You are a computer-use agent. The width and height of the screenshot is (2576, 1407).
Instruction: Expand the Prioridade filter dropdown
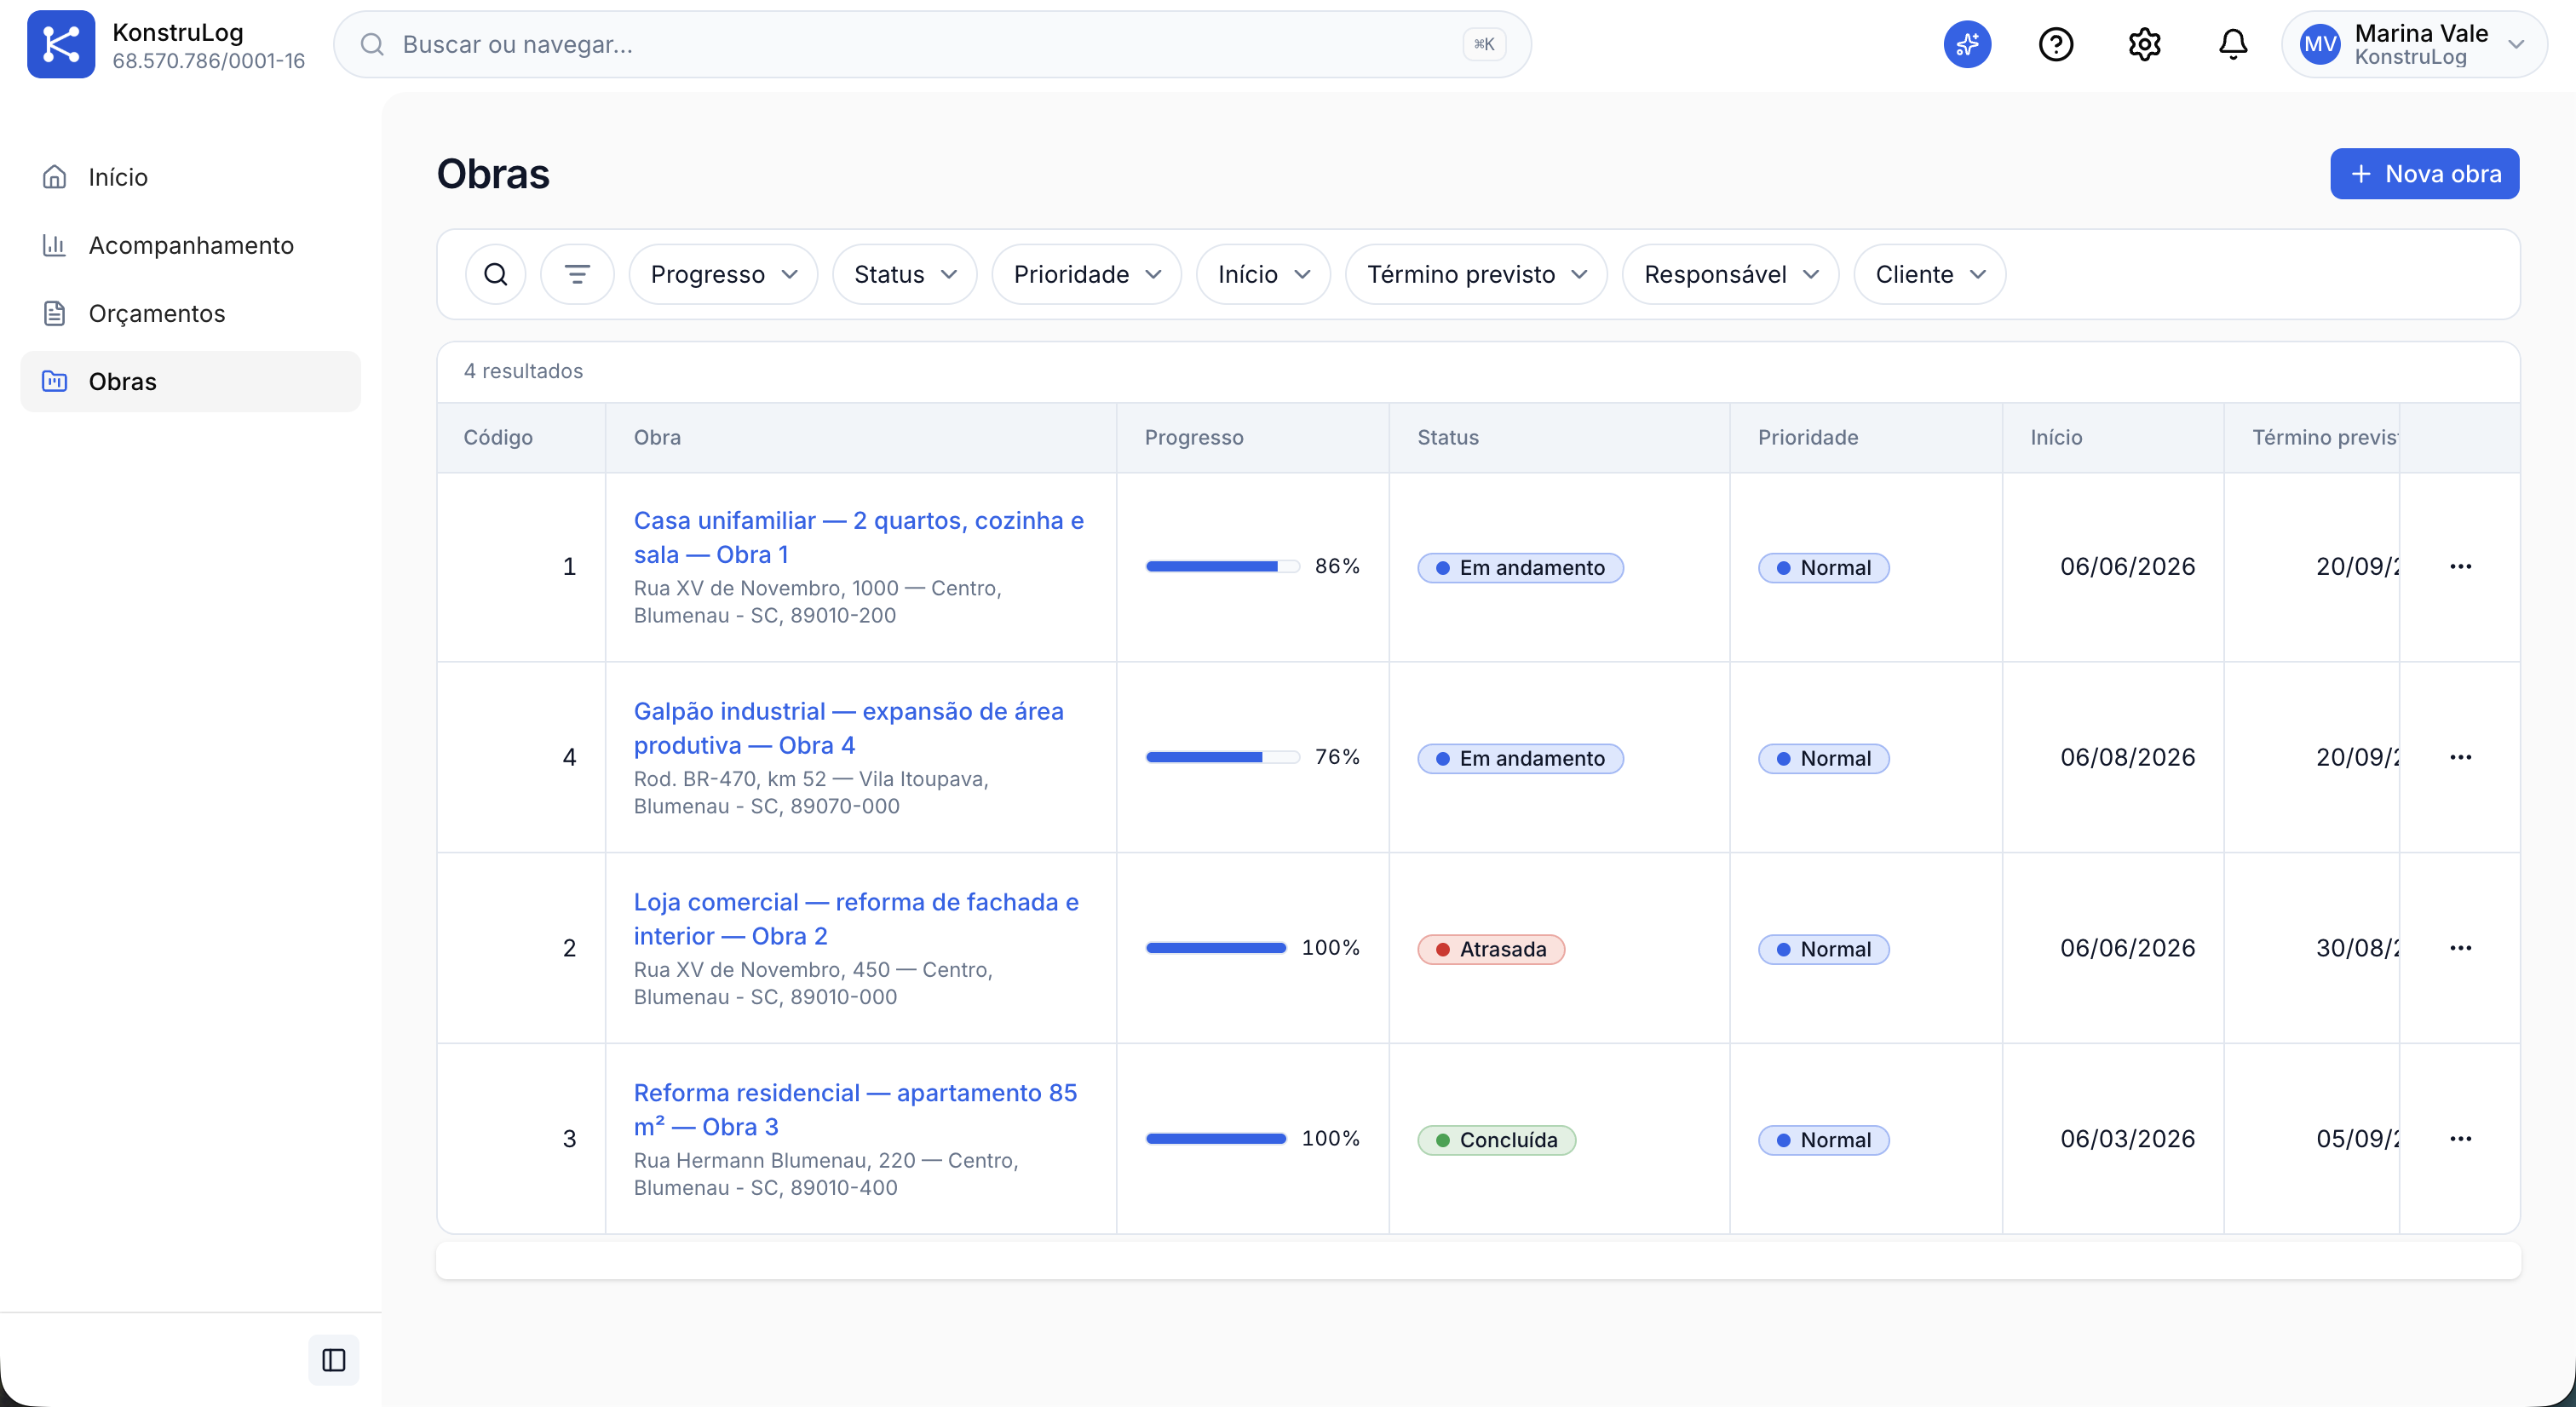[1086, 274]
